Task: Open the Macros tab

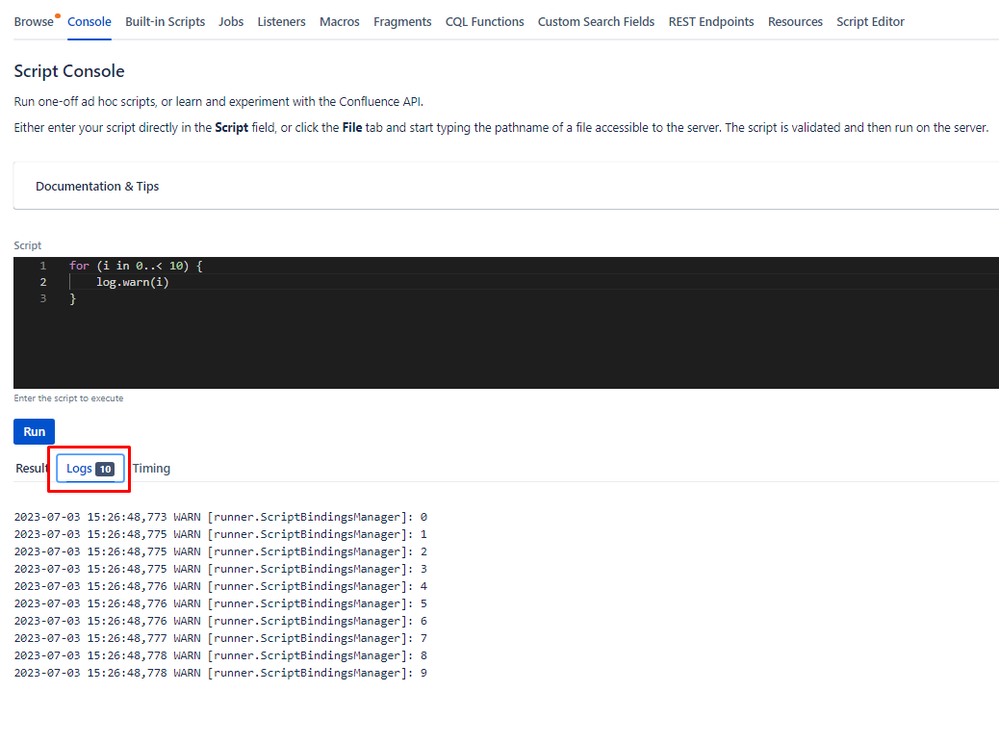Action: (340, 22)
